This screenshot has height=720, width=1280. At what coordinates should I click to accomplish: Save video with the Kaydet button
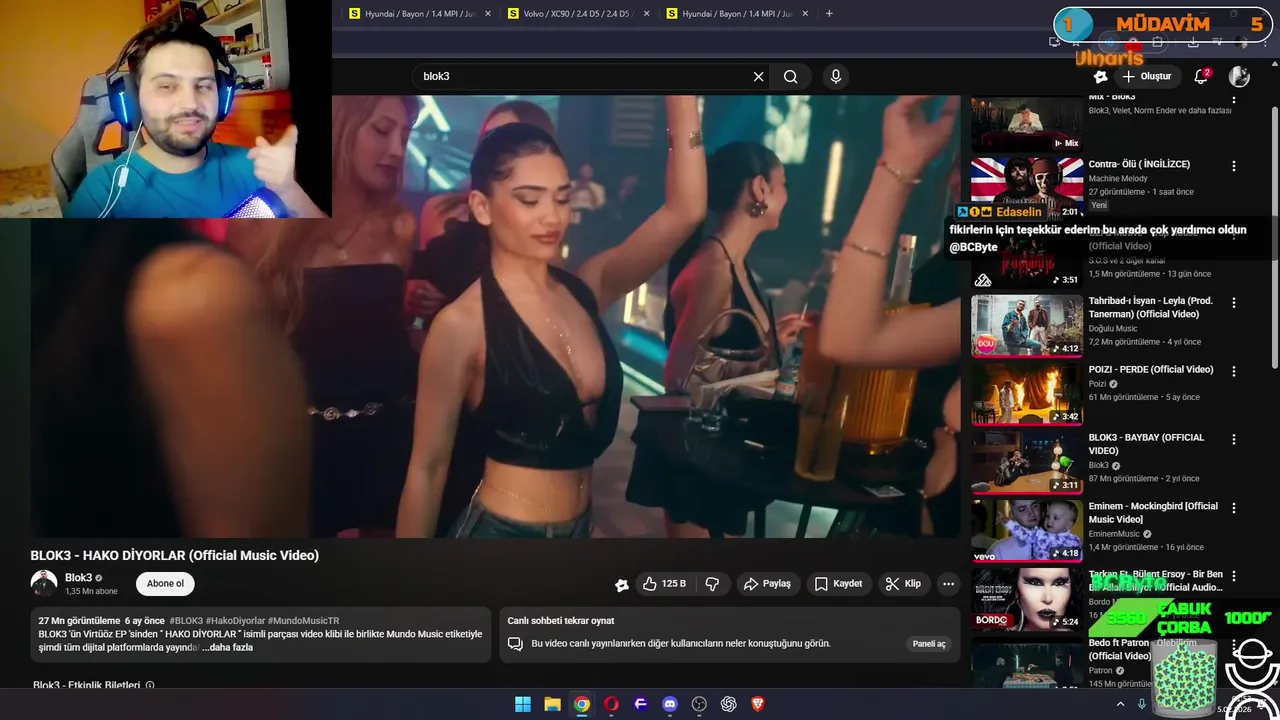pyautogui.click(x=838, y=584)
